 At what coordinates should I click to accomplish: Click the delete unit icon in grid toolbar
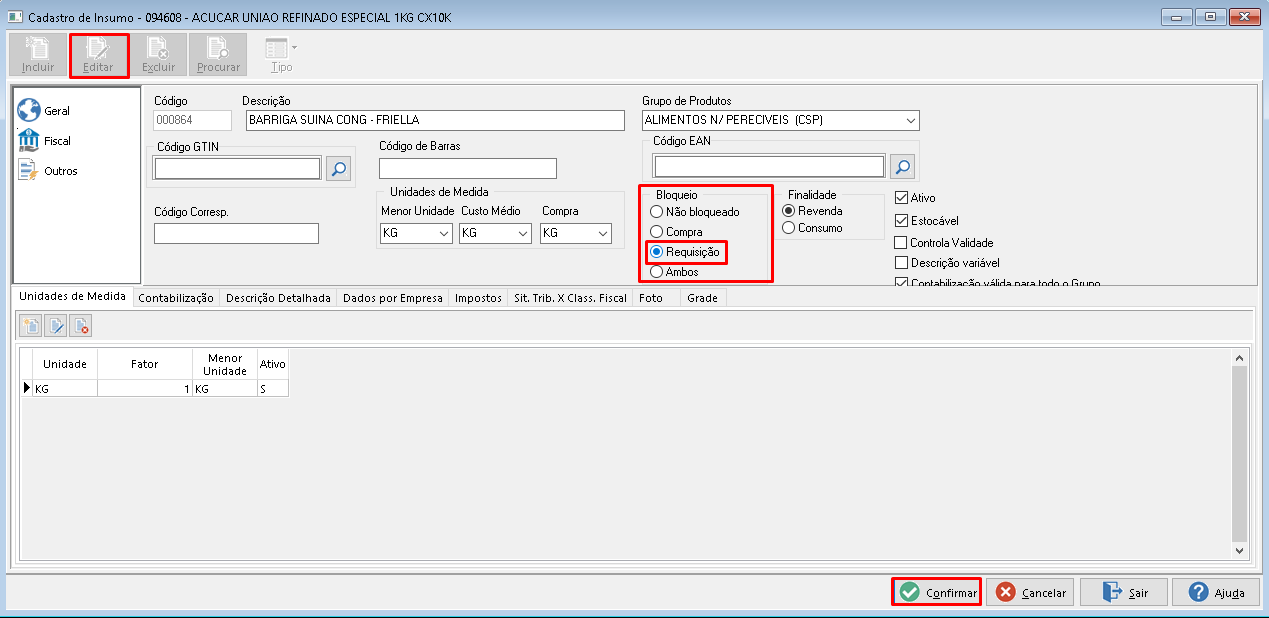pyautogui.click(x=81, y=325)
